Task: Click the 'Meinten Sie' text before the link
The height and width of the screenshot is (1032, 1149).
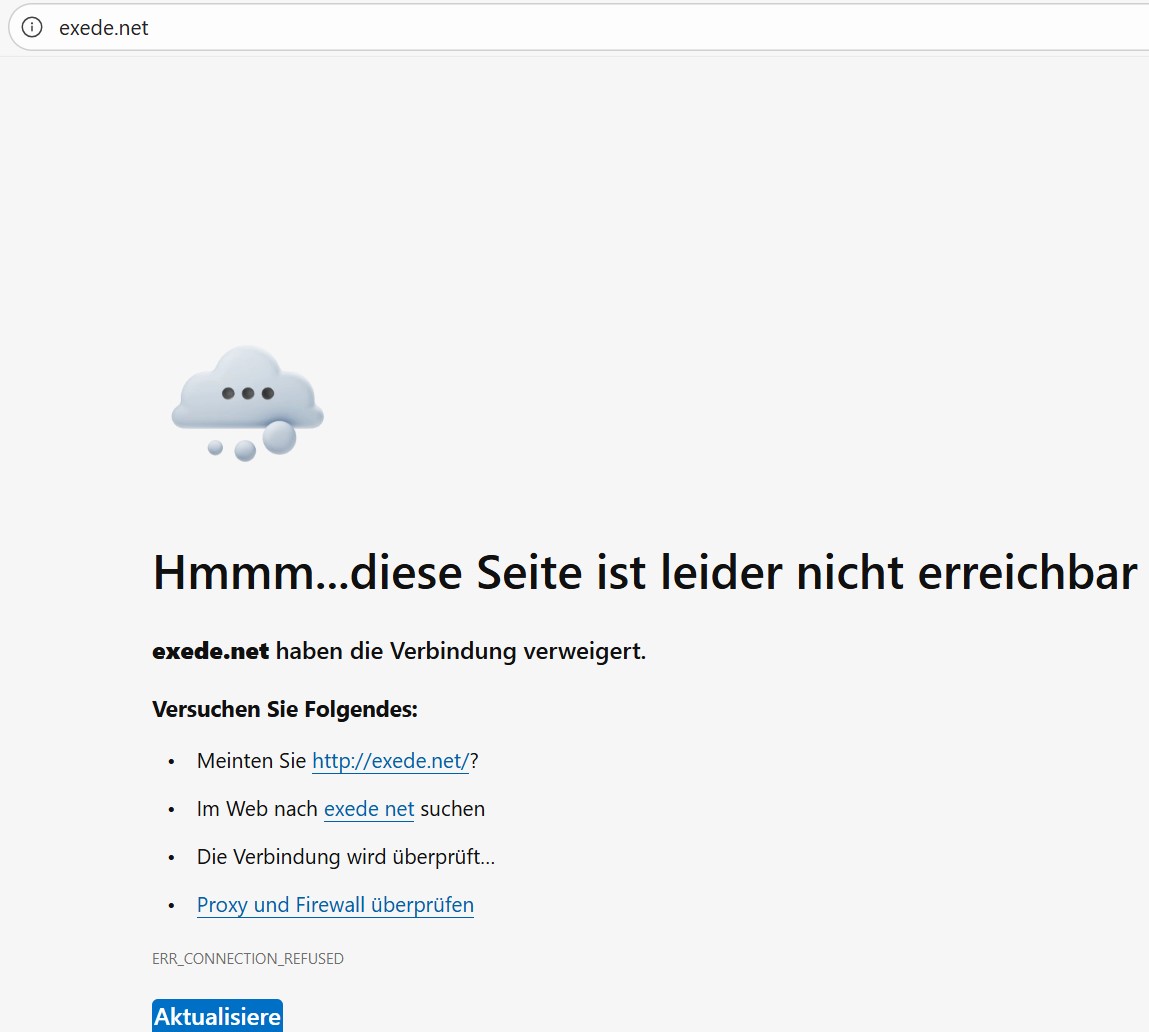Action: coord(251,761)
